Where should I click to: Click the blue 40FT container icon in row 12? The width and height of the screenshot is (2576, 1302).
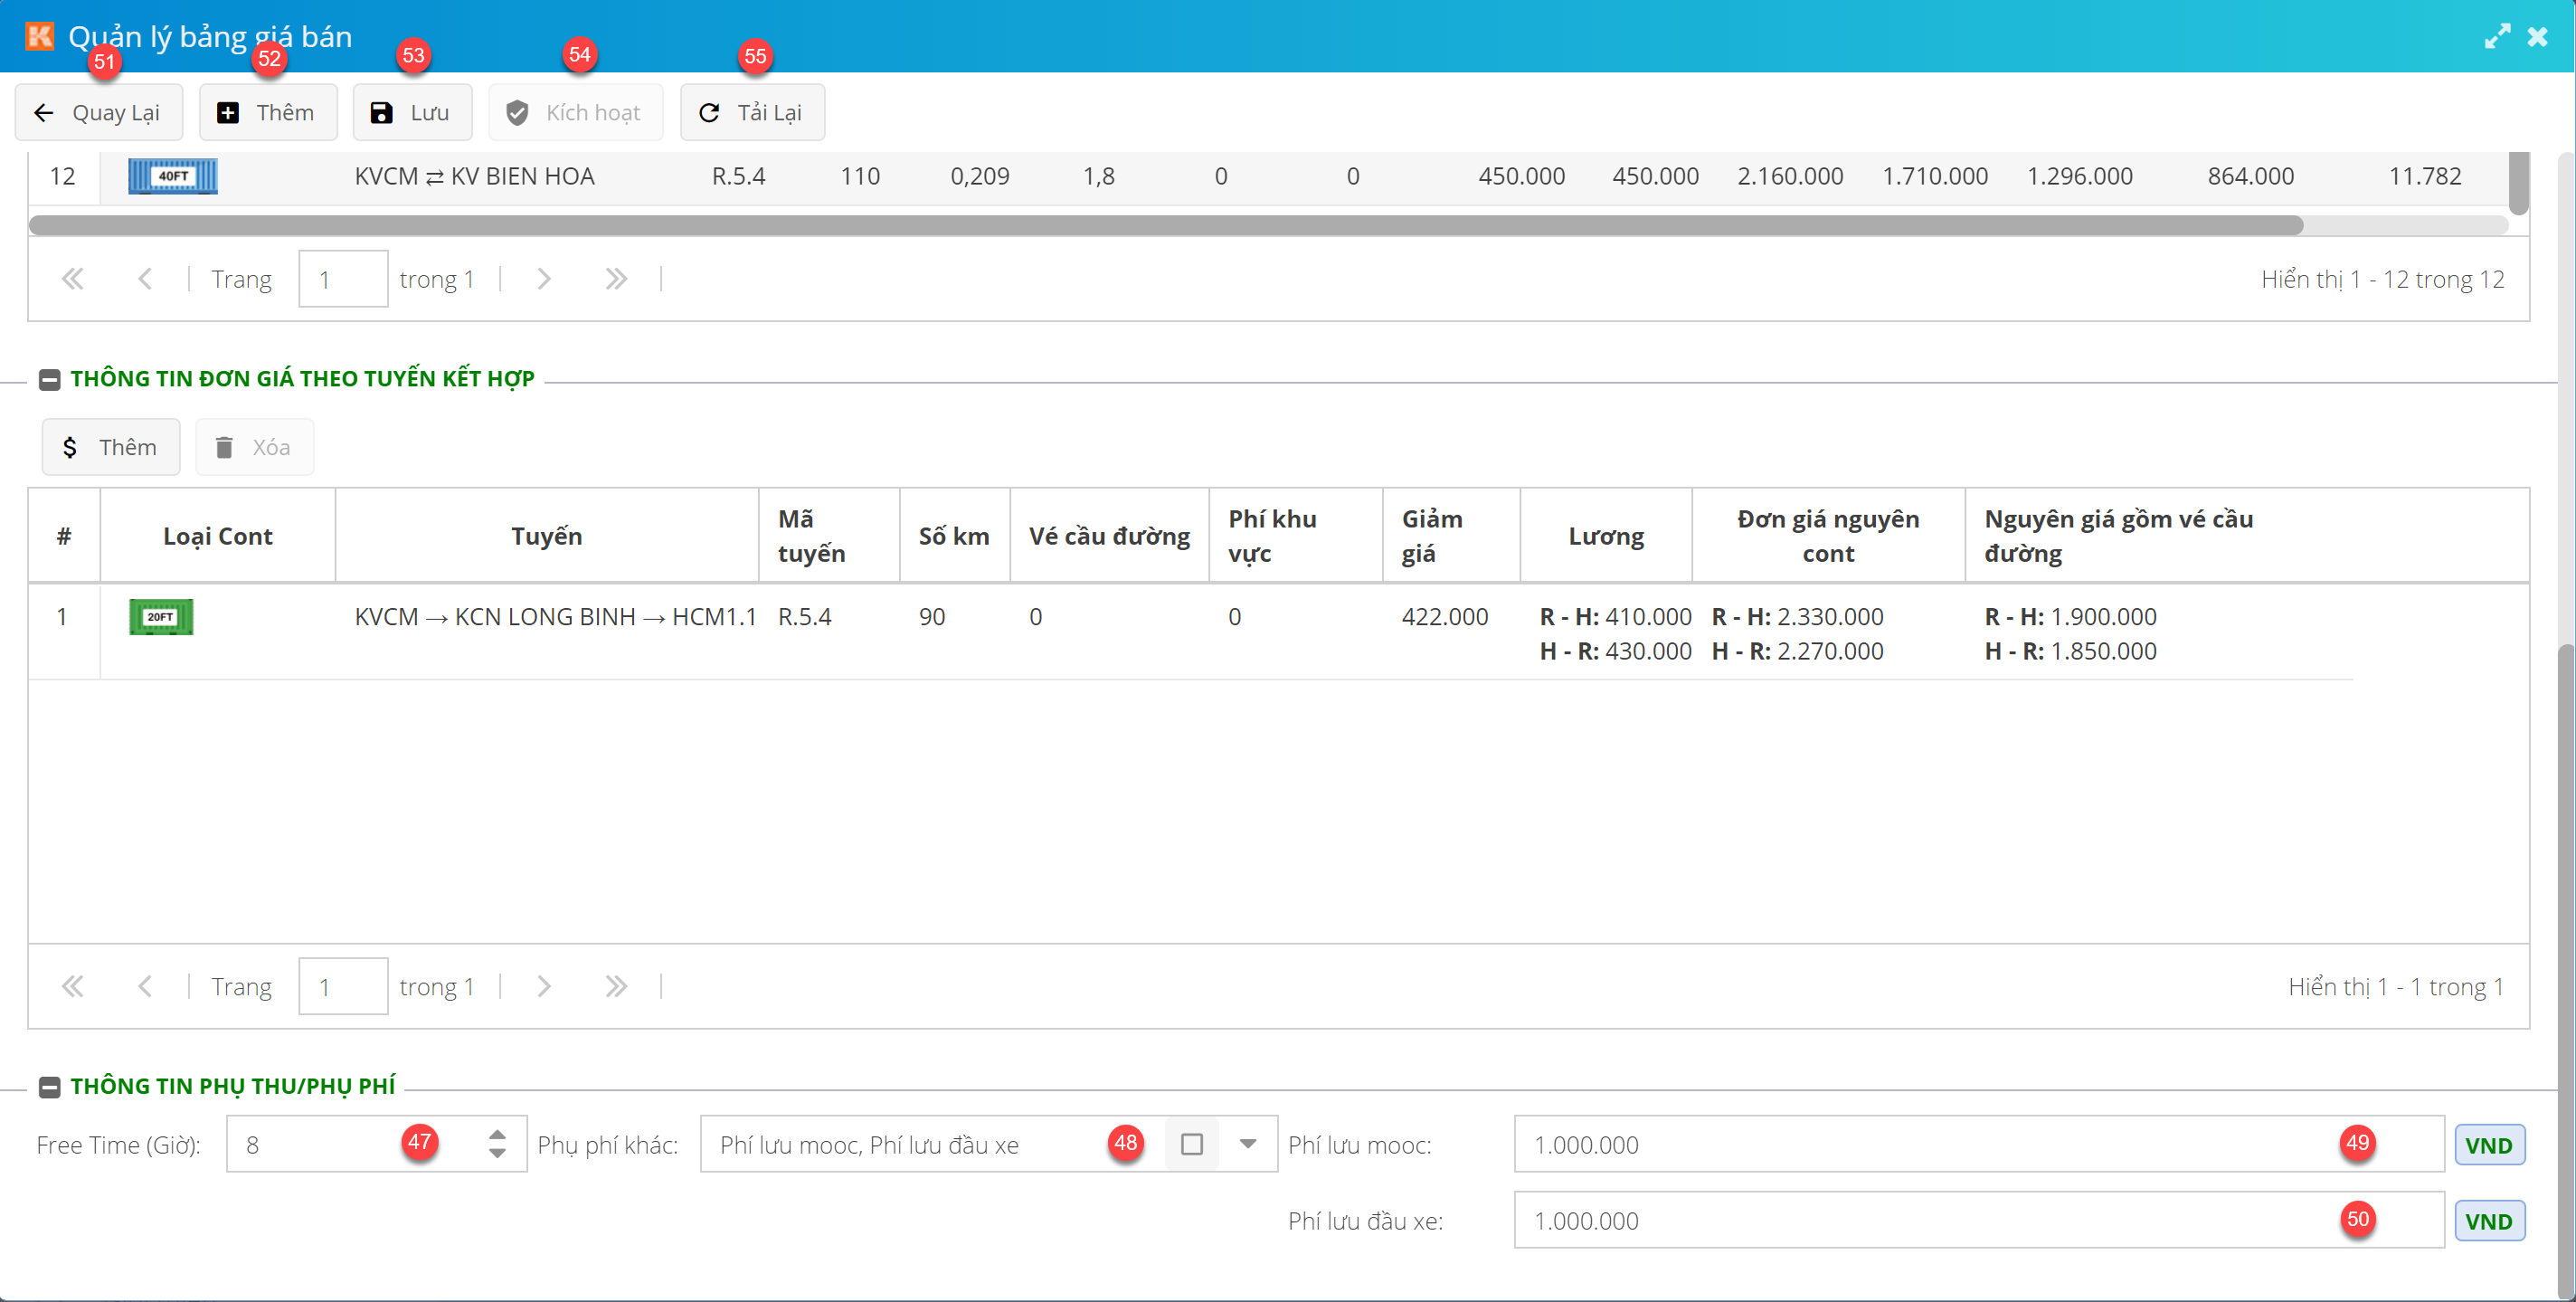[x=172, y=176]
